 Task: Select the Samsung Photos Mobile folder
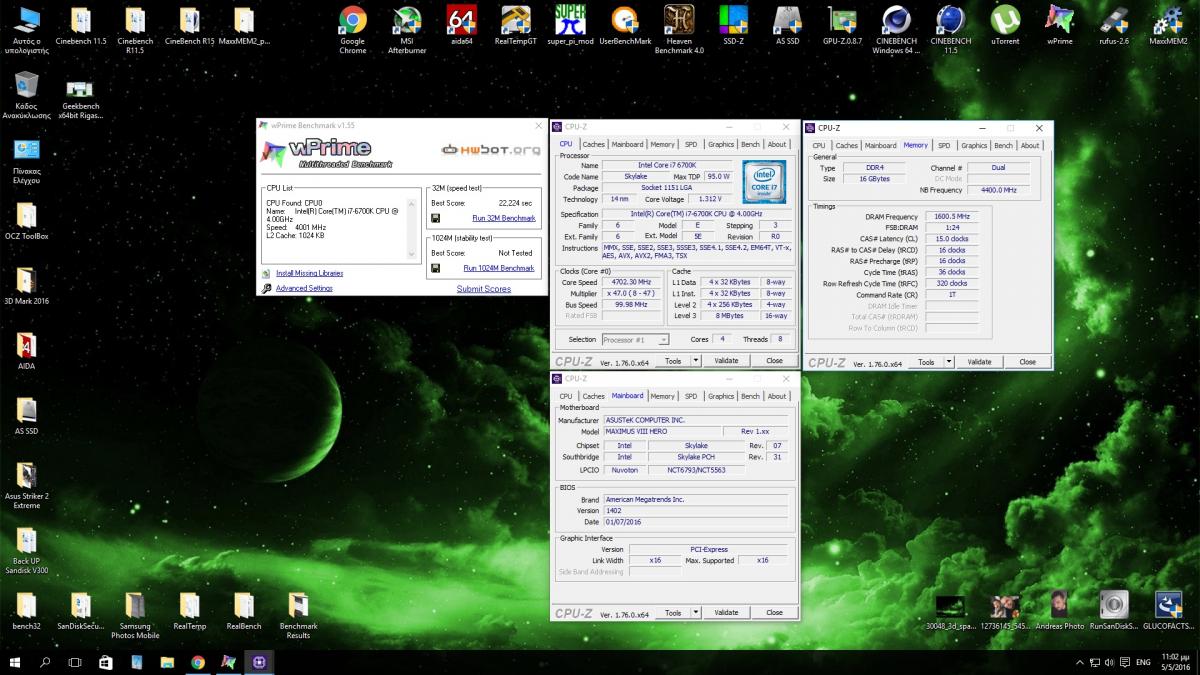(135, 615)
